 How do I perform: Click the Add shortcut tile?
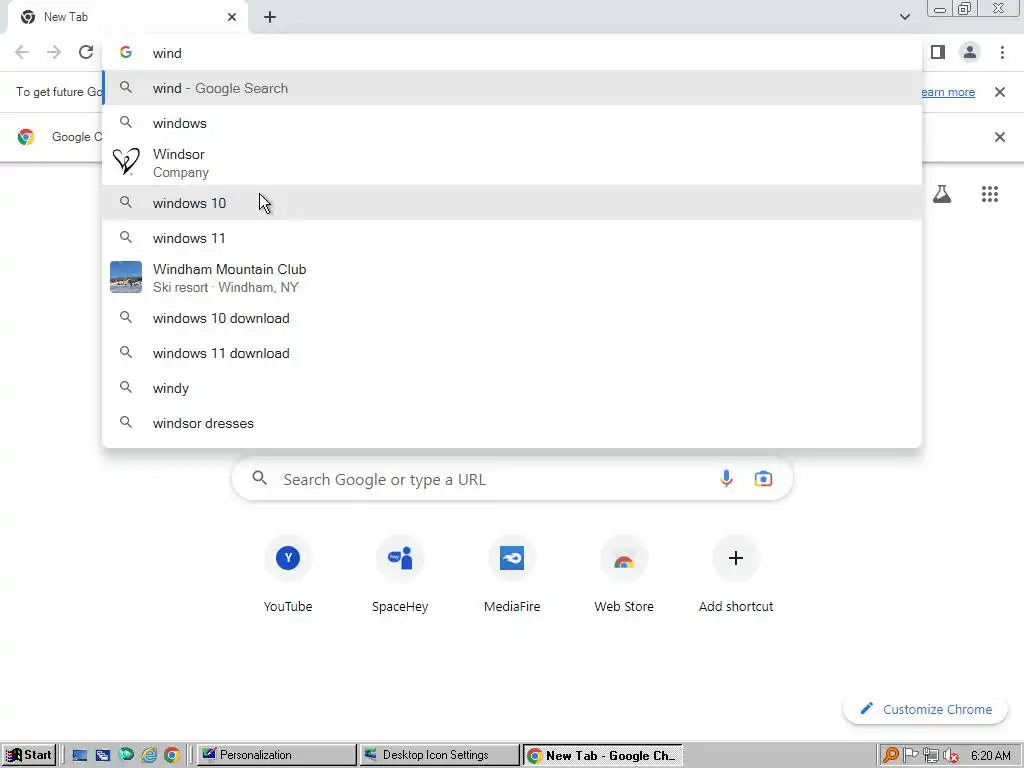click(736, 575)
